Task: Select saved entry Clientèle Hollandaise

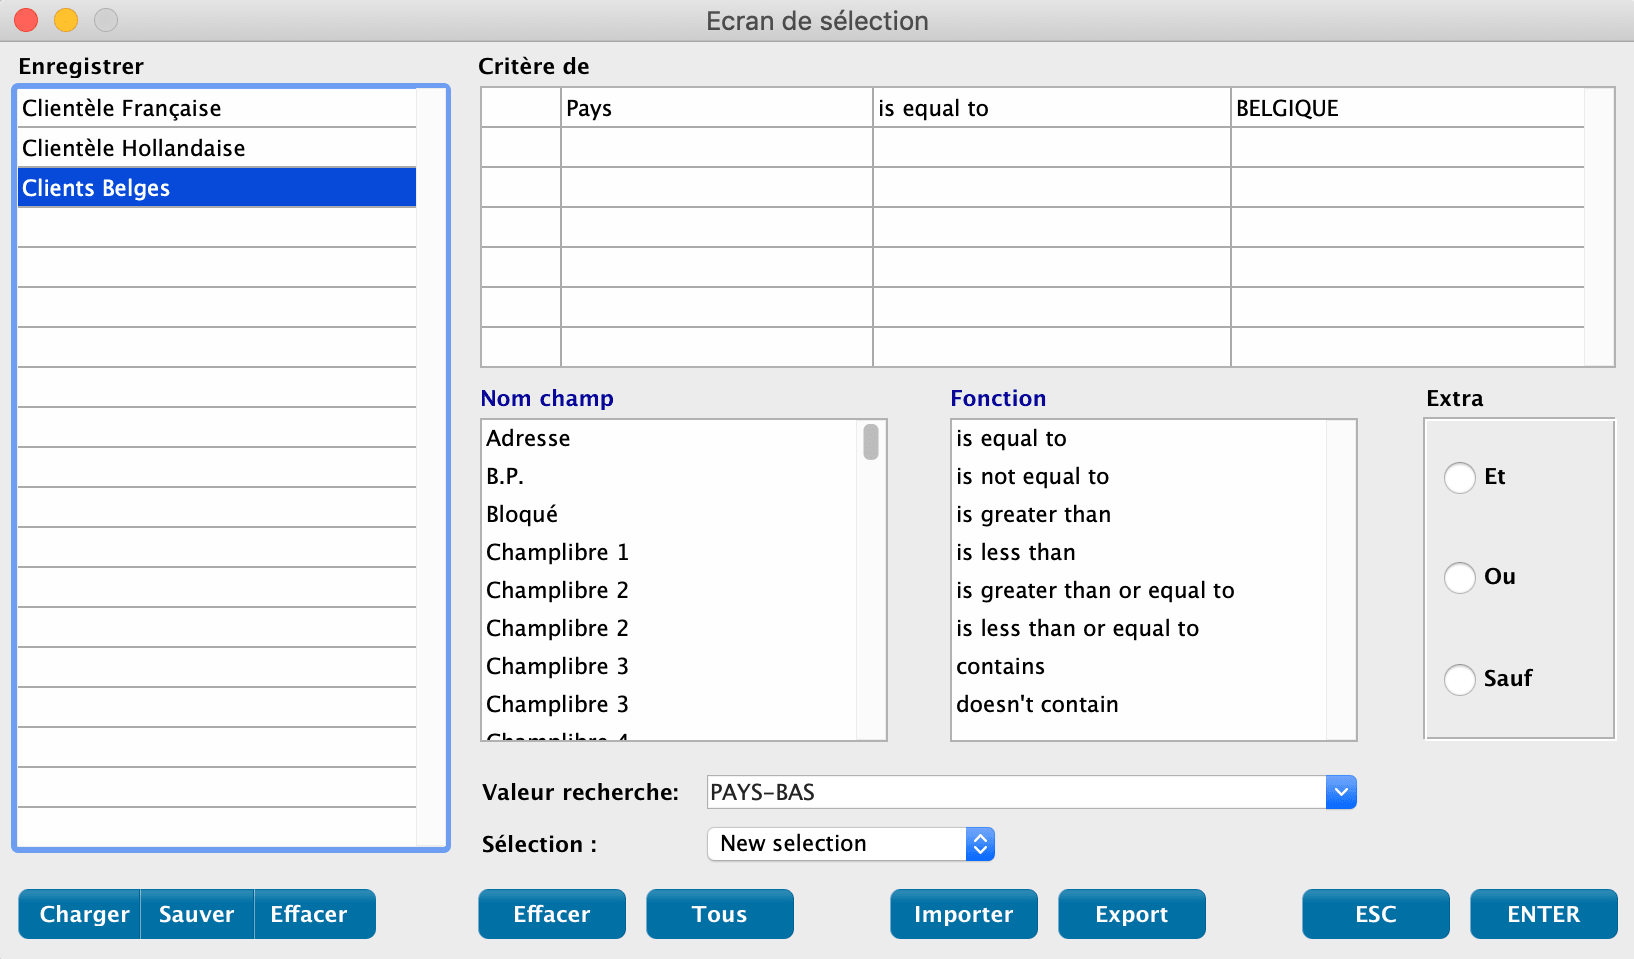Action: click(217, 148)
